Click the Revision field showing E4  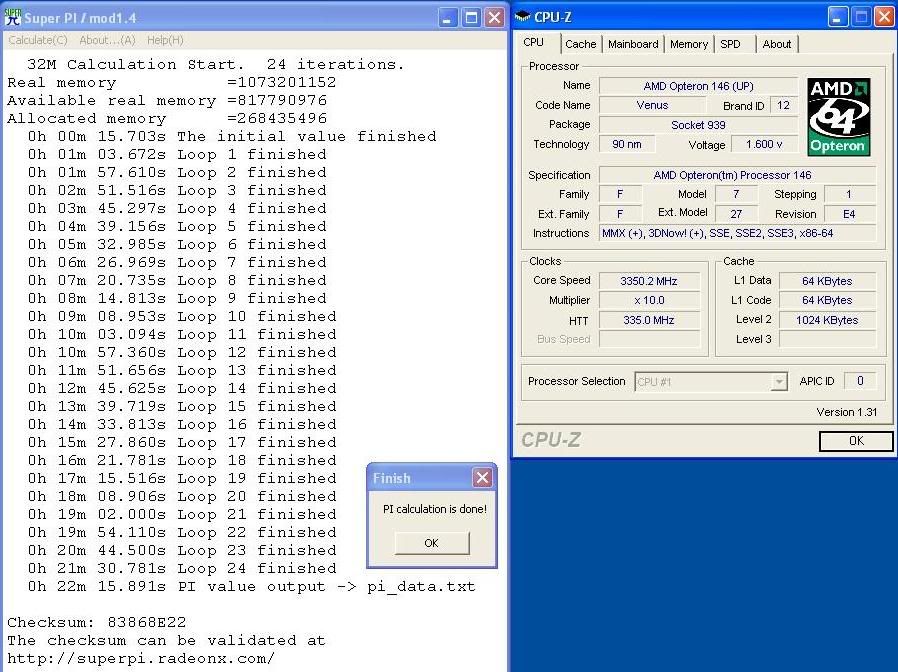849,214
